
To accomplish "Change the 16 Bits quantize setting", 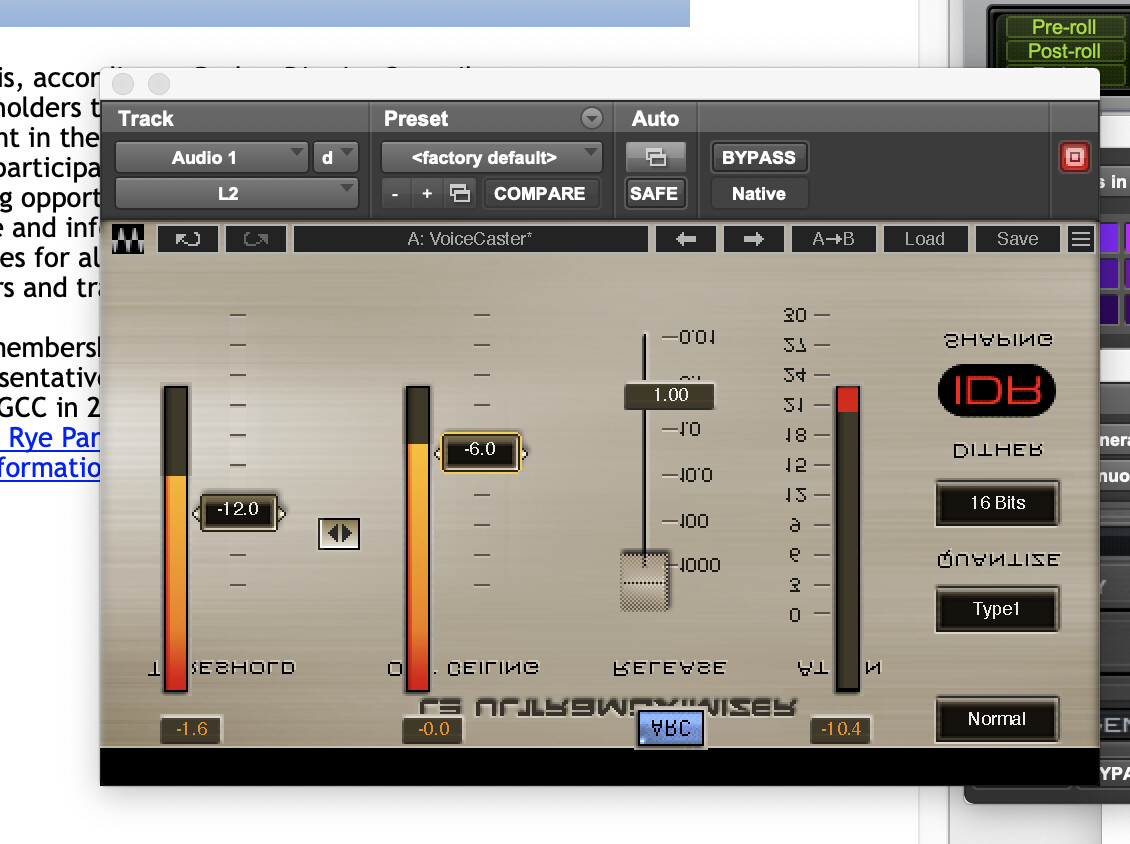I will point(997,503).
